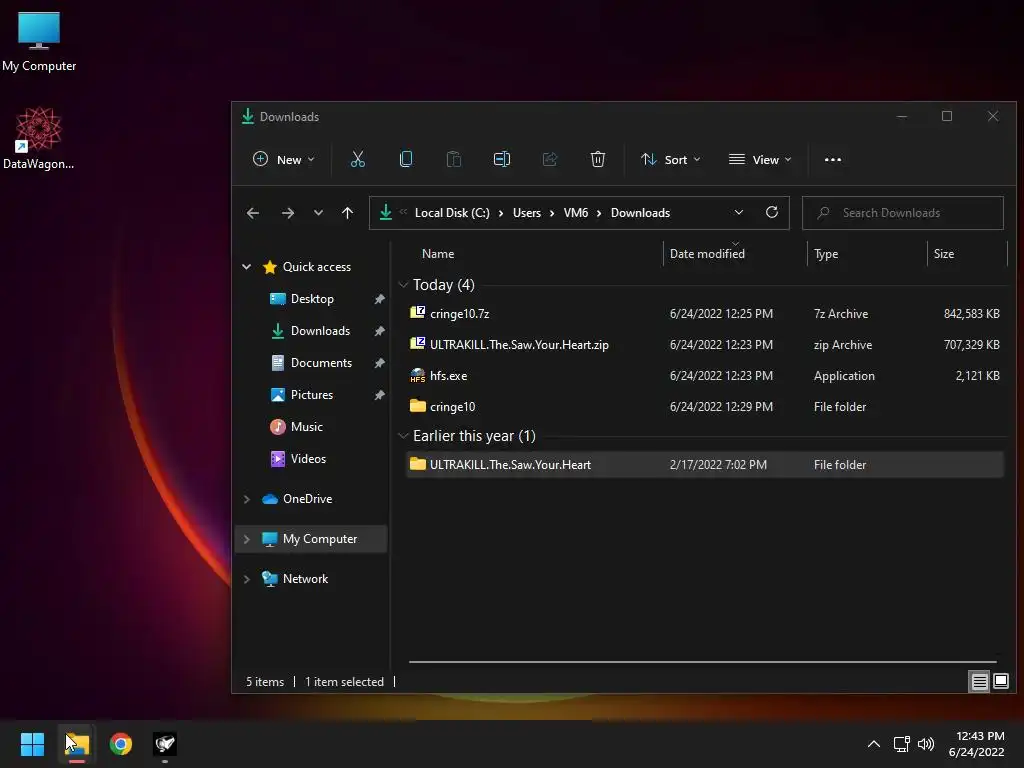Select the cringe10 file folder
The height and width of the screenshot is (768, 1024).
[705, 406]
